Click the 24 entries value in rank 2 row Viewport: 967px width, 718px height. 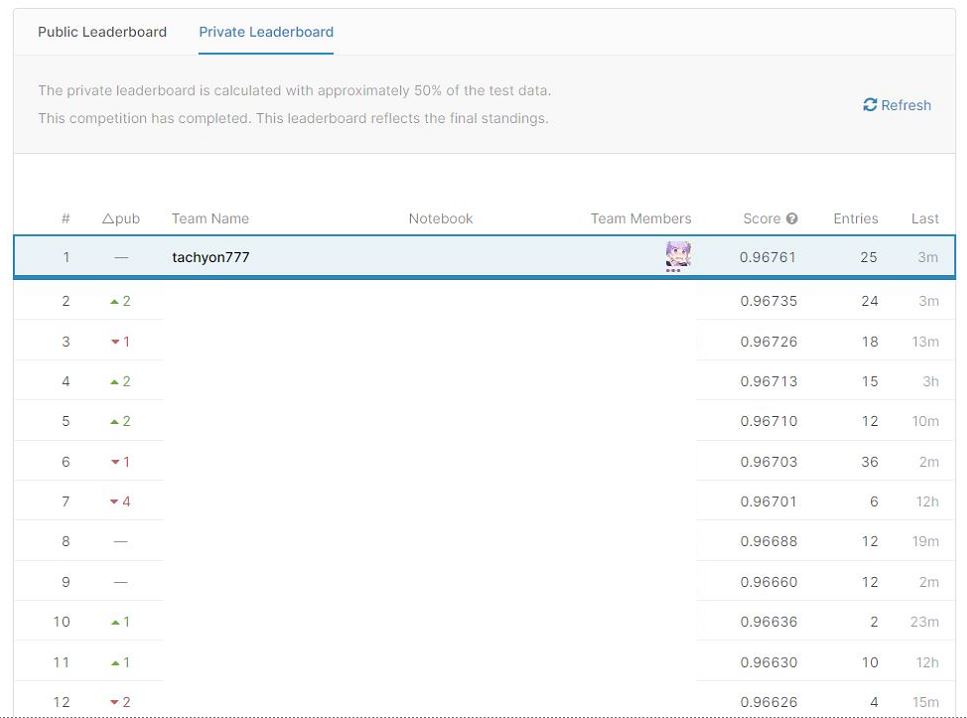pos(870,301)
